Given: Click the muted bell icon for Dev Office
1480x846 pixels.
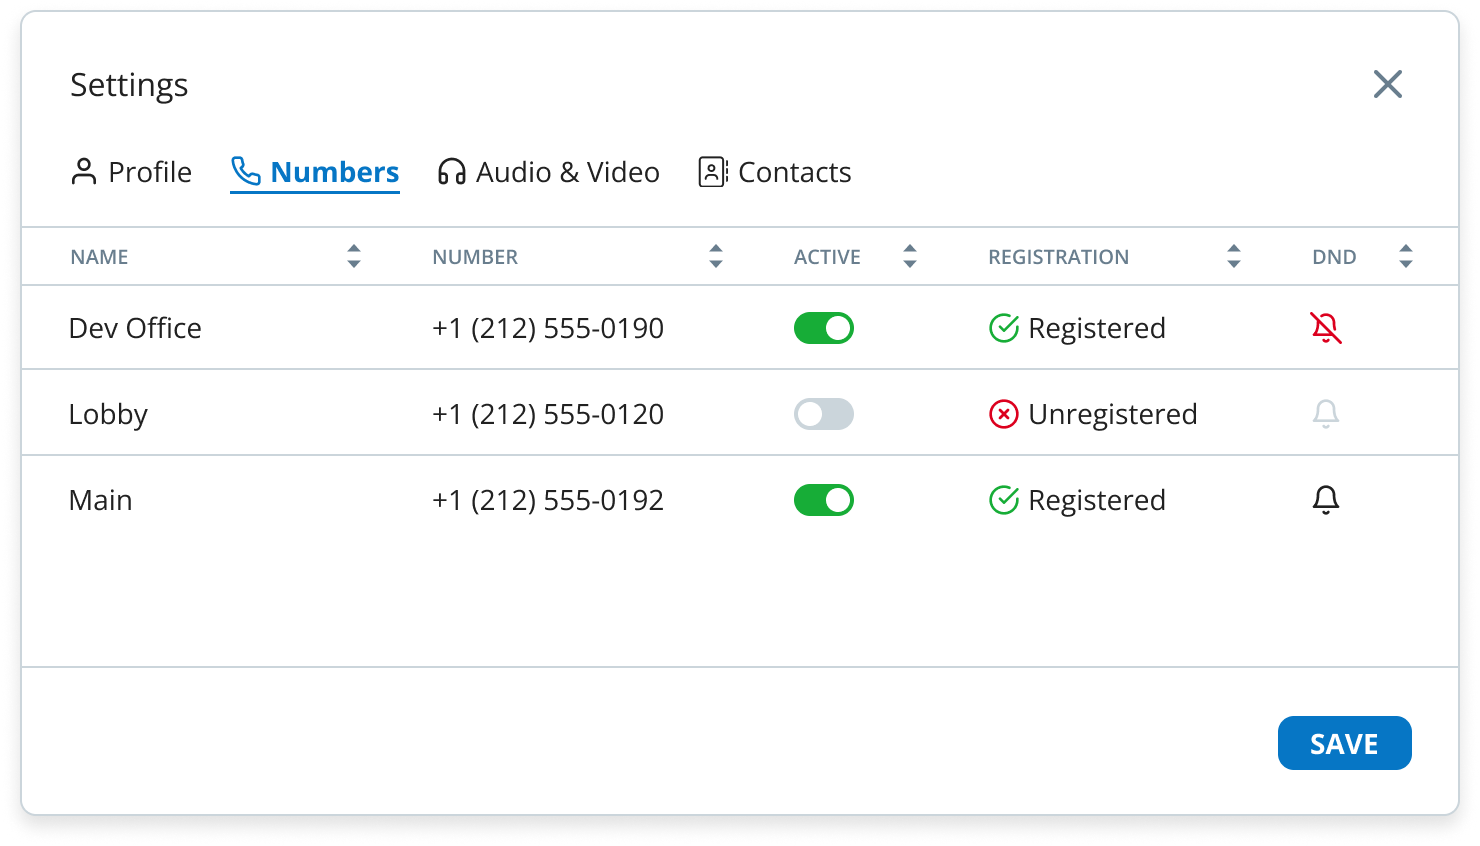Looking at the screenshot, I should (x=1325, y=328).
